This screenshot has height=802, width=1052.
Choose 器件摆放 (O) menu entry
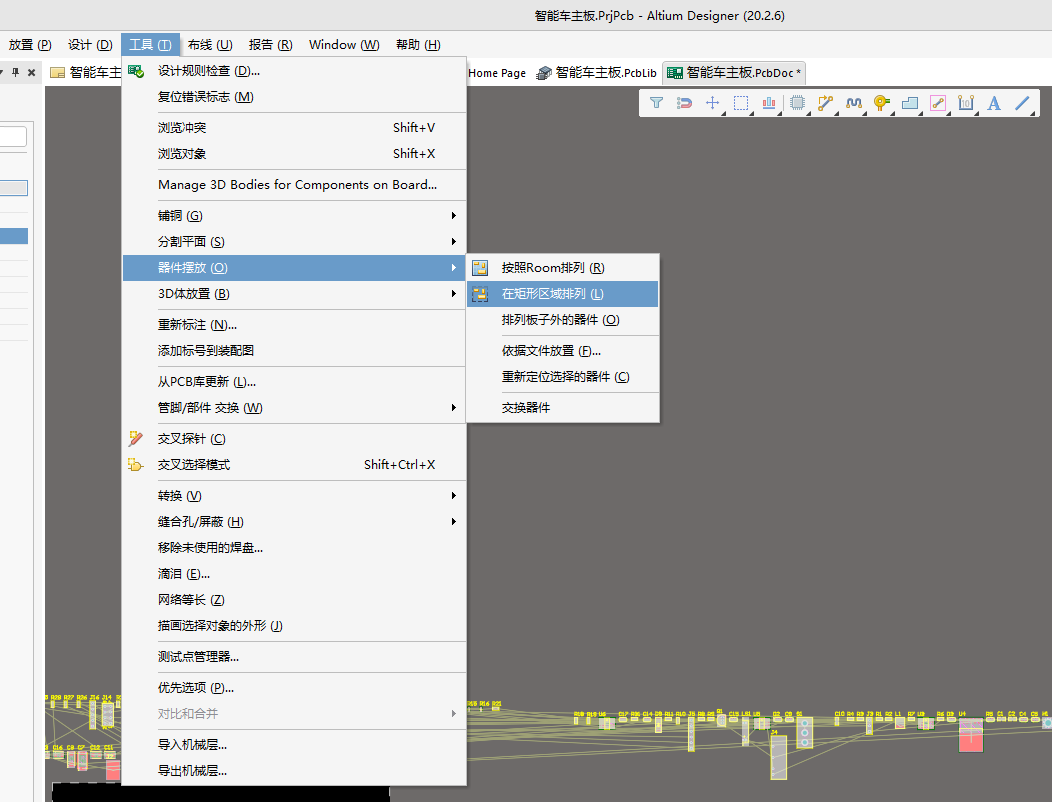[x=294, y=268]
